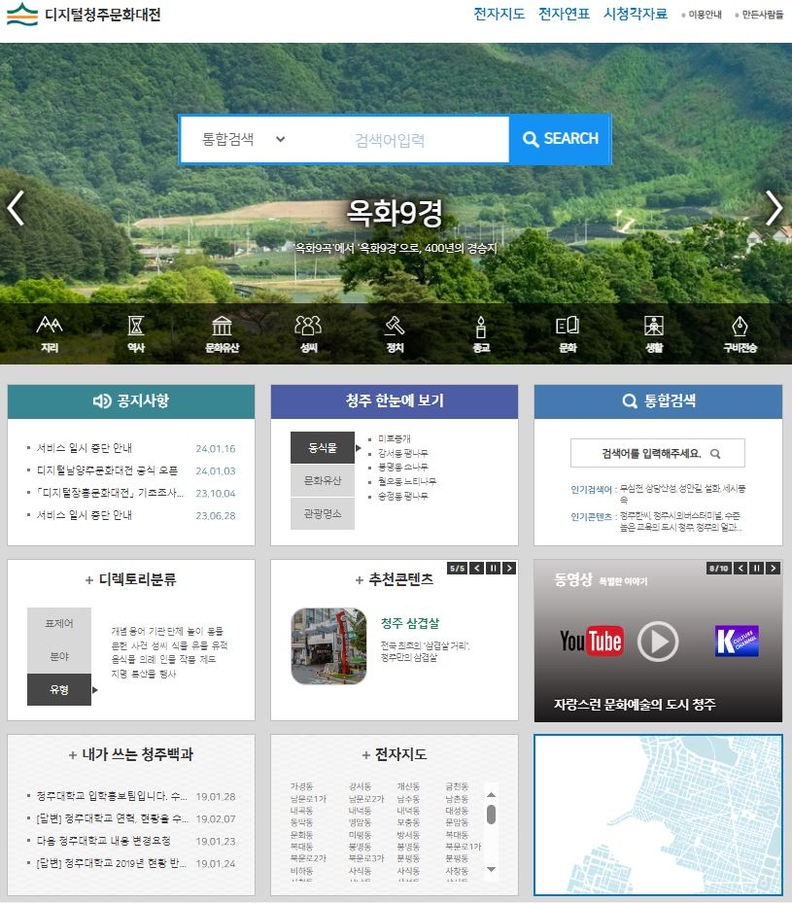The height and width of the screenshot is (903, 792).
Task: Go to previous banner slide with left arrow
Action: coord(15,208)
